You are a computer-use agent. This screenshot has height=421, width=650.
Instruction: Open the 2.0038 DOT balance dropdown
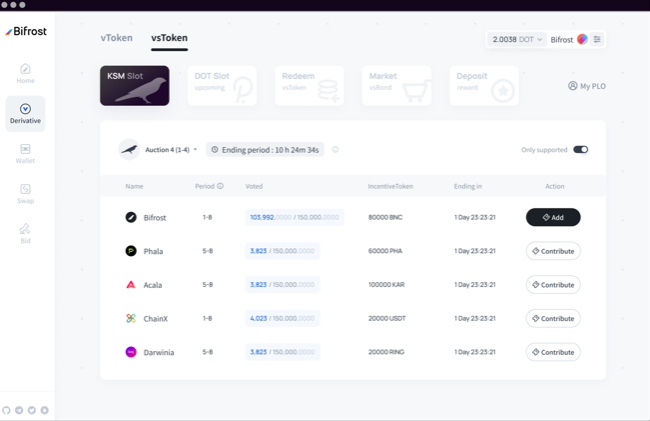(x=517, y=39)
